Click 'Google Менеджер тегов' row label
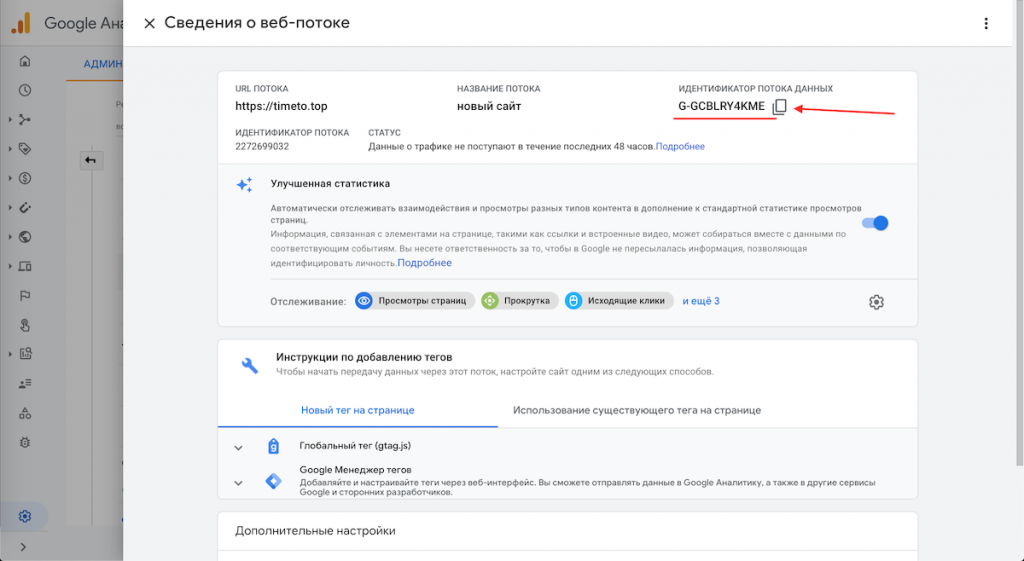 355,470
